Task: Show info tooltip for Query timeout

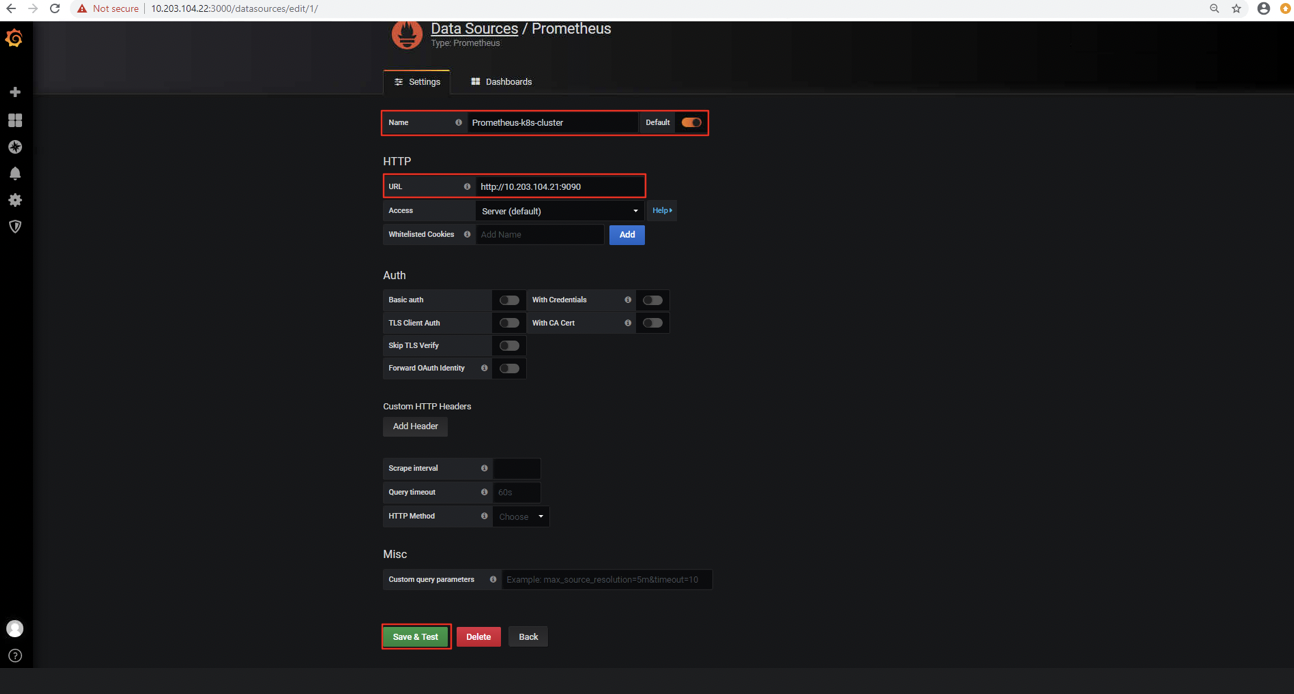Action: tap(484, 492)
